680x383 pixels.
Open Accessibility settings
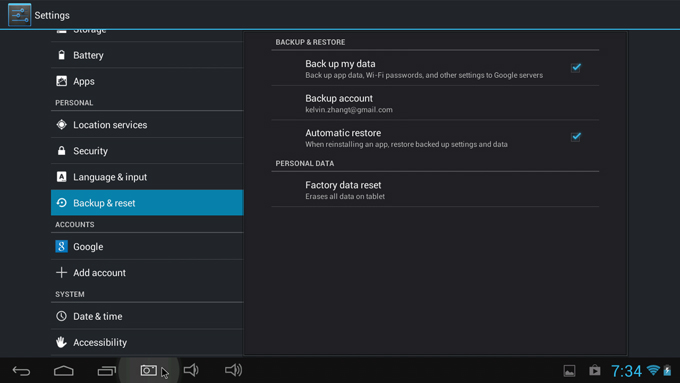click(147, 342)
